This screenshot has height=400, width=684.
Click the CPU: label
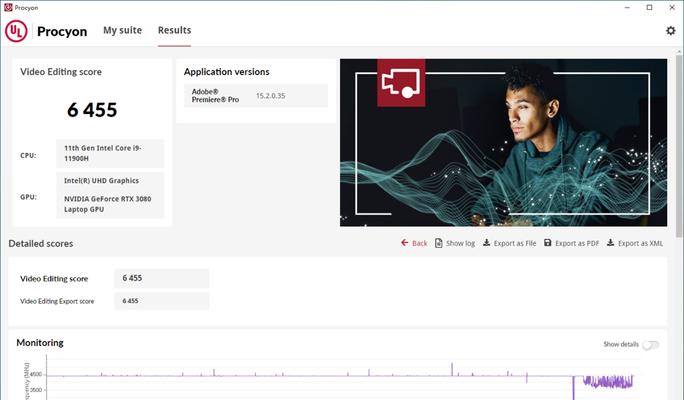[28, 156]
